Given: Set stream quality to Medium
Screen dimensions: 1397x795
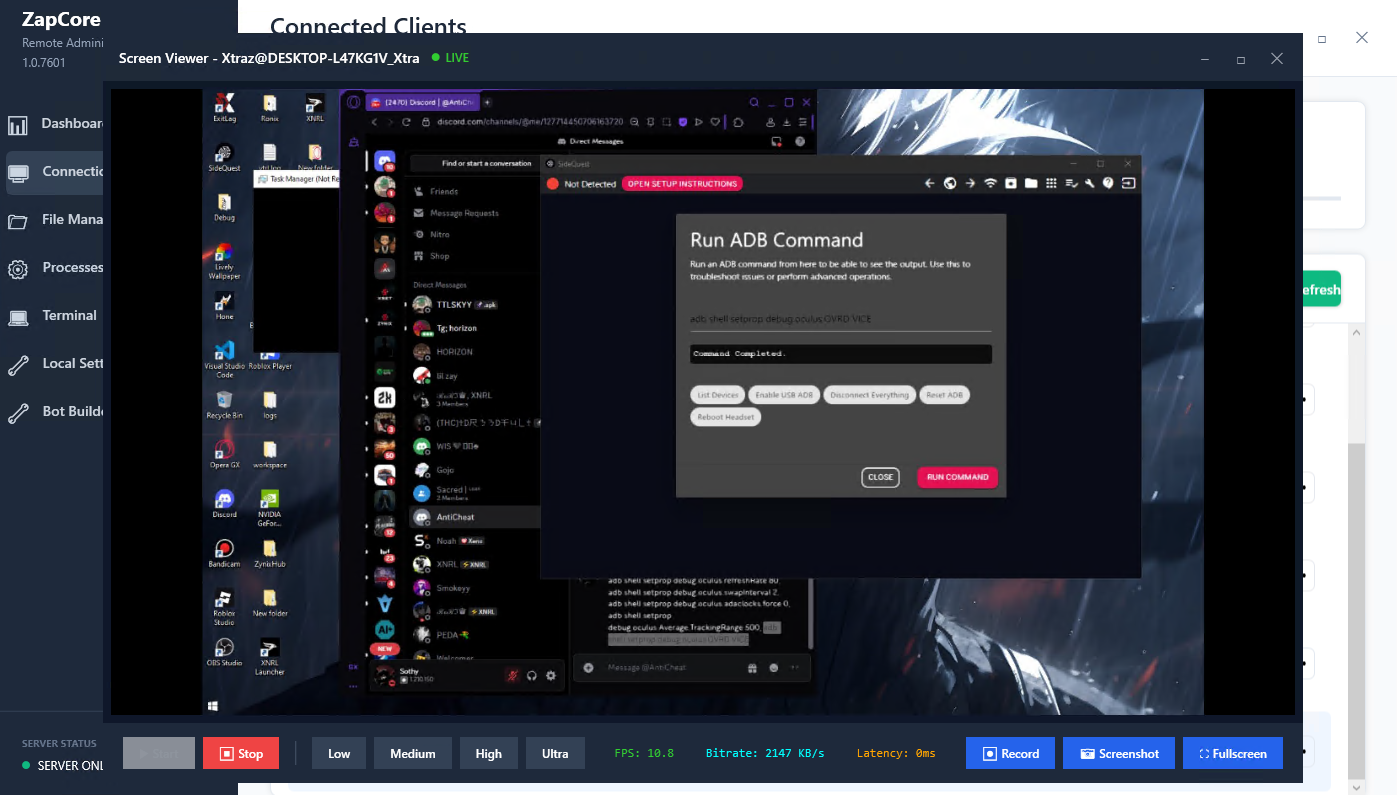Looking at the screenshot, I should [413, 754].
